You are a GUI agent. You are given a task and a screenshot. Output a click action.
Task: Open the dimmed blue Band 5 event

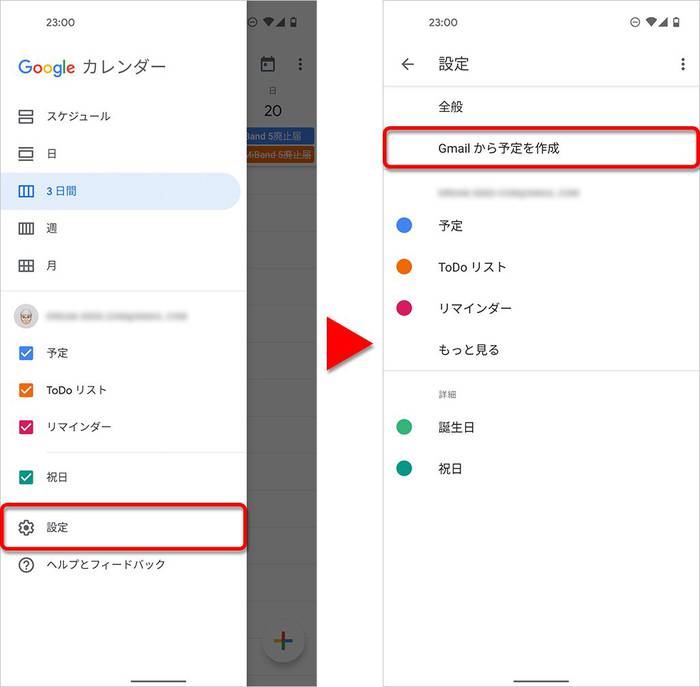[x=281, y=136]
